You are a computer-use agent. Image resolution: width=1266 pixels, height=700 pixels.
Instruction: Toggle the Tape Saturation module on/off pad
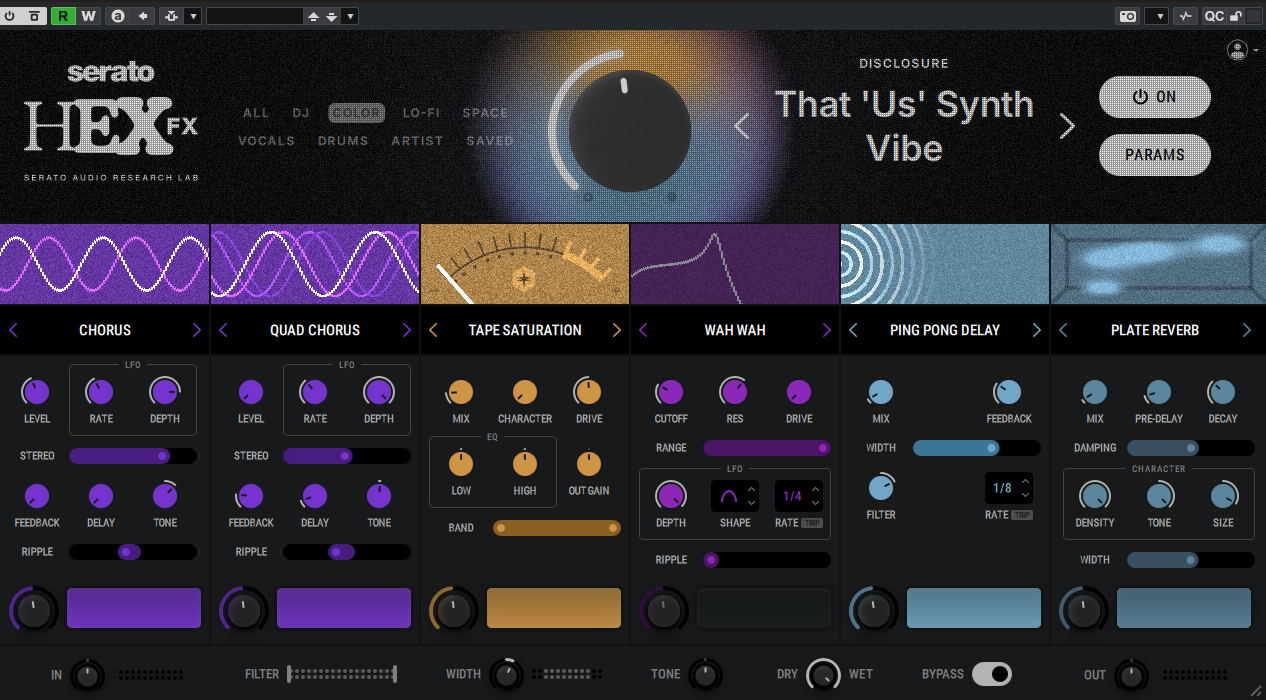coord(554,608)
